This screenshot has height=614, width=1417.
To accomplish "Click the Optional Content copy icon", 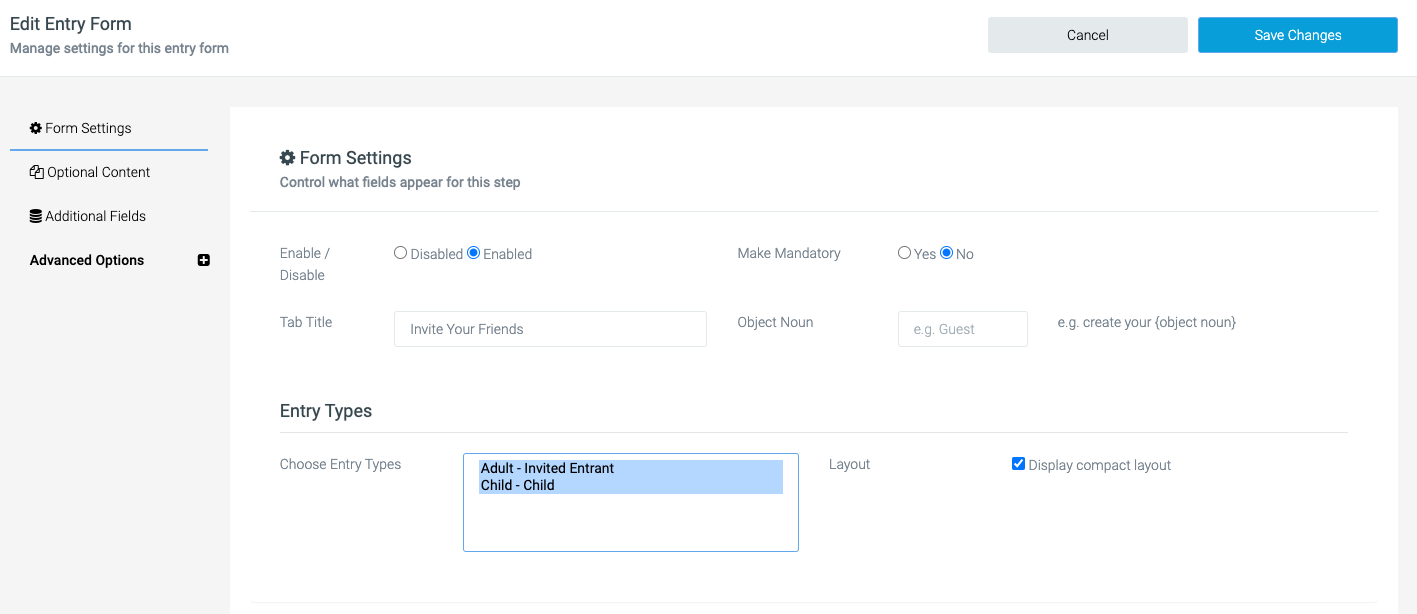I will 36,172.
